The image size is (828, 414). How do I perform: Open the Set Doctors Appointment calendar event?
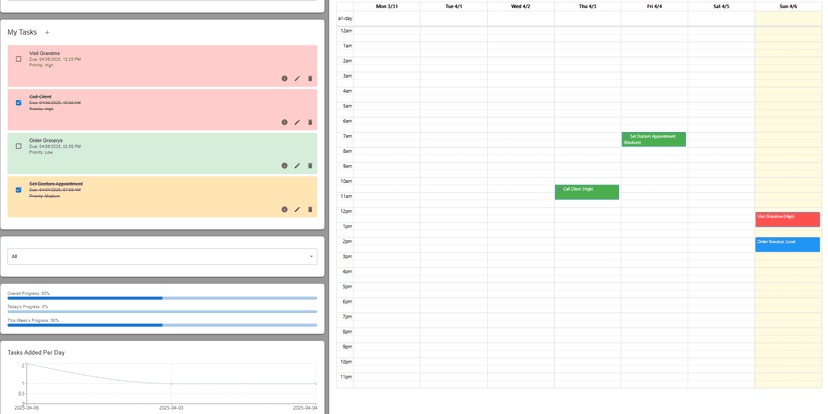(654, 139)
